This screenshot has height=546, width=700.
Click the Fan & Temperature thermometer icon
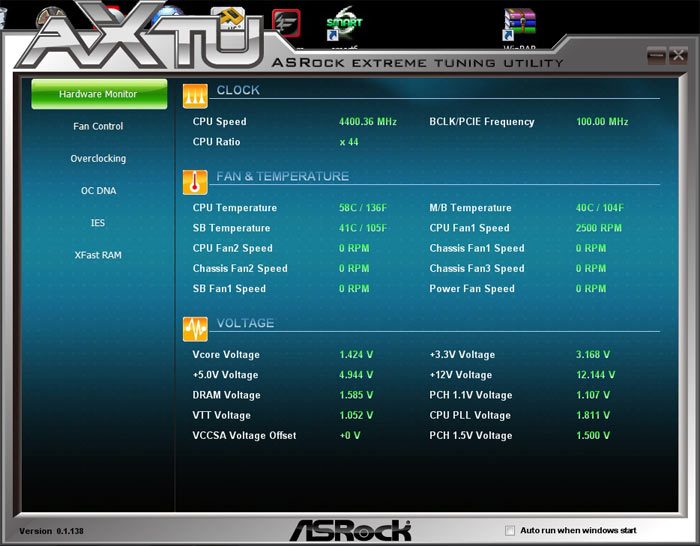(x=195, y=181)
